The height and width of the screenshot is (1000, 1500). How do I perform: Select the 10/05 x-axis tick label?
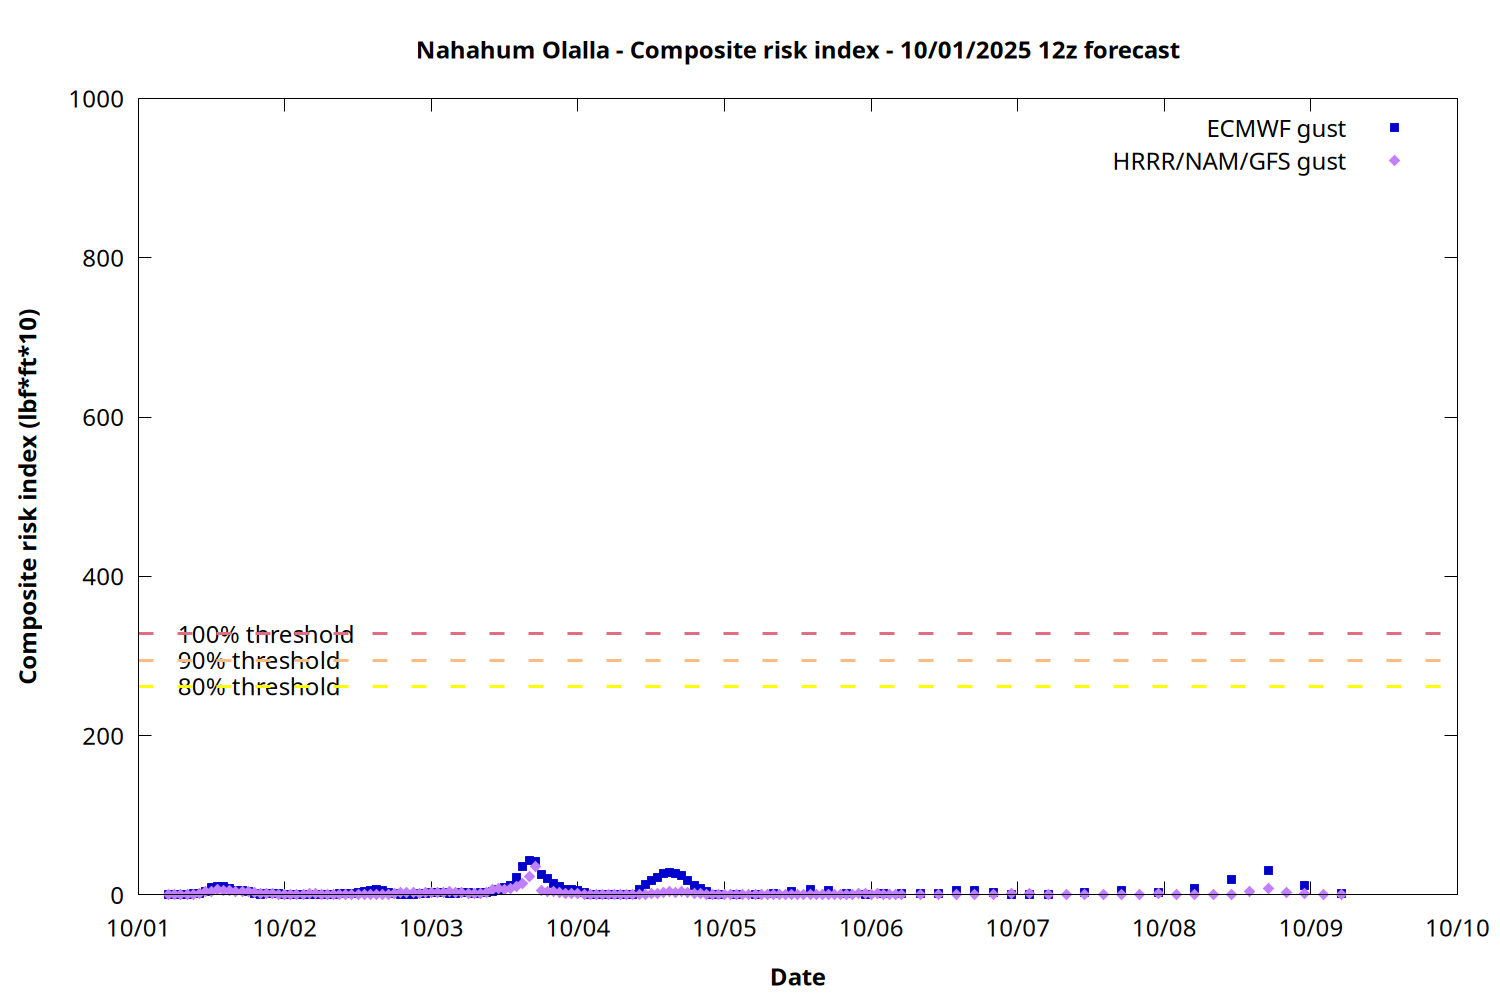[724, 928]
